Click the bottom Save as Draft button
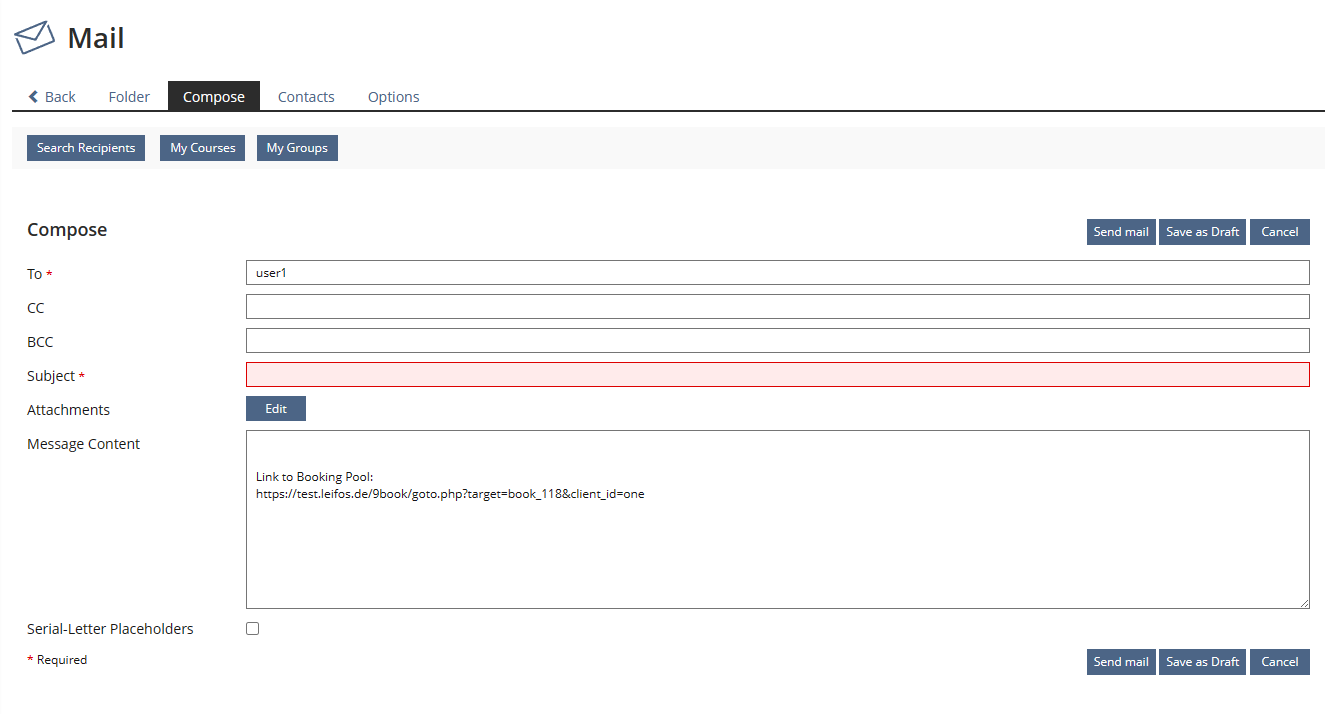 [x=1202, y=662]
